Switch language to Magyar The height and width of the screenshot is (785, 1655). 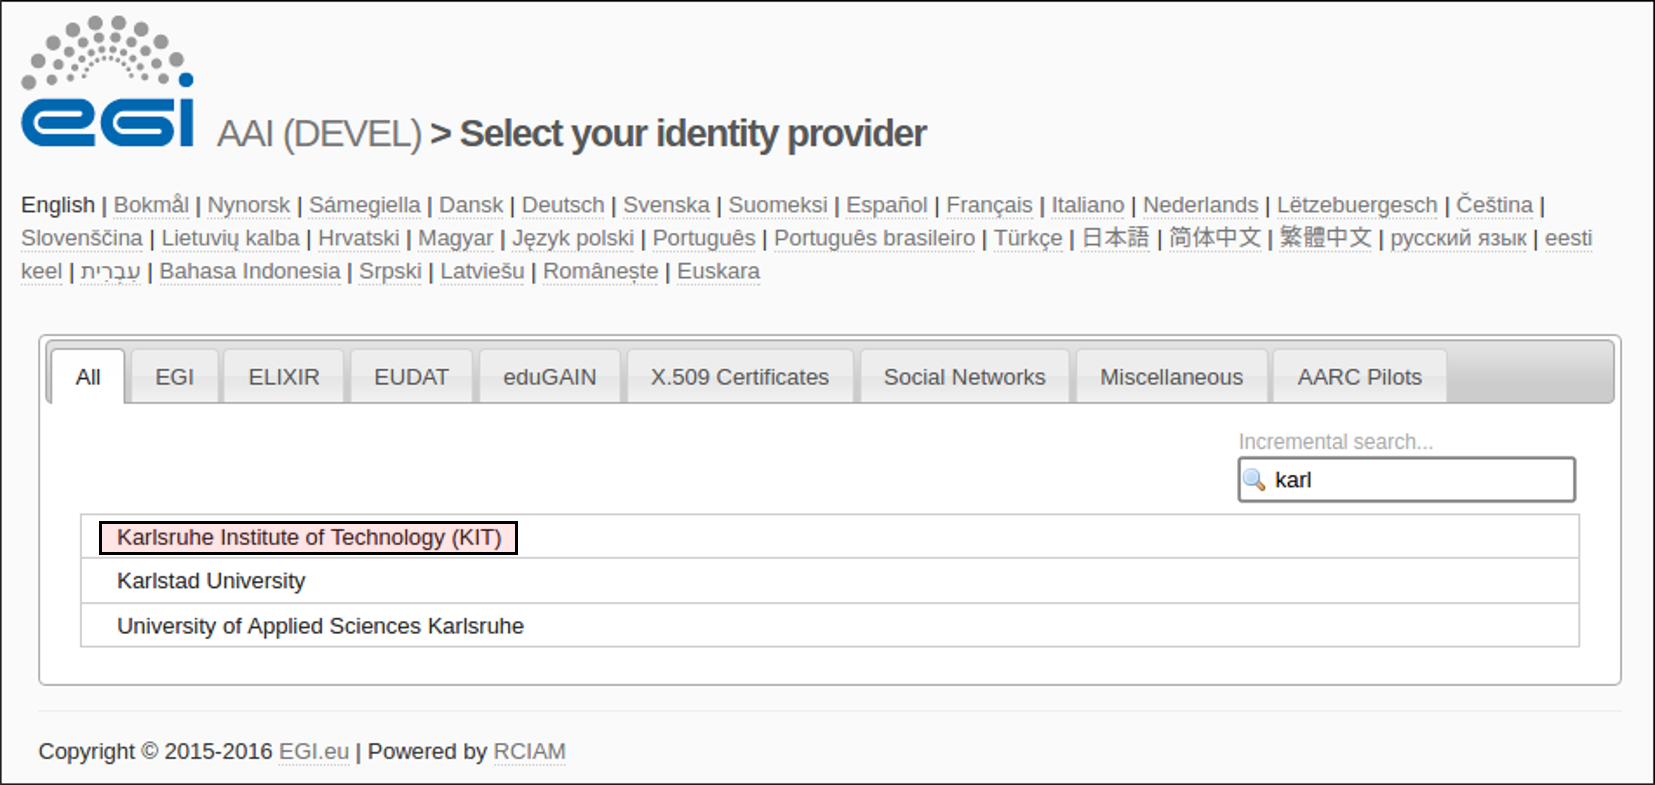[x=456, y=238]
